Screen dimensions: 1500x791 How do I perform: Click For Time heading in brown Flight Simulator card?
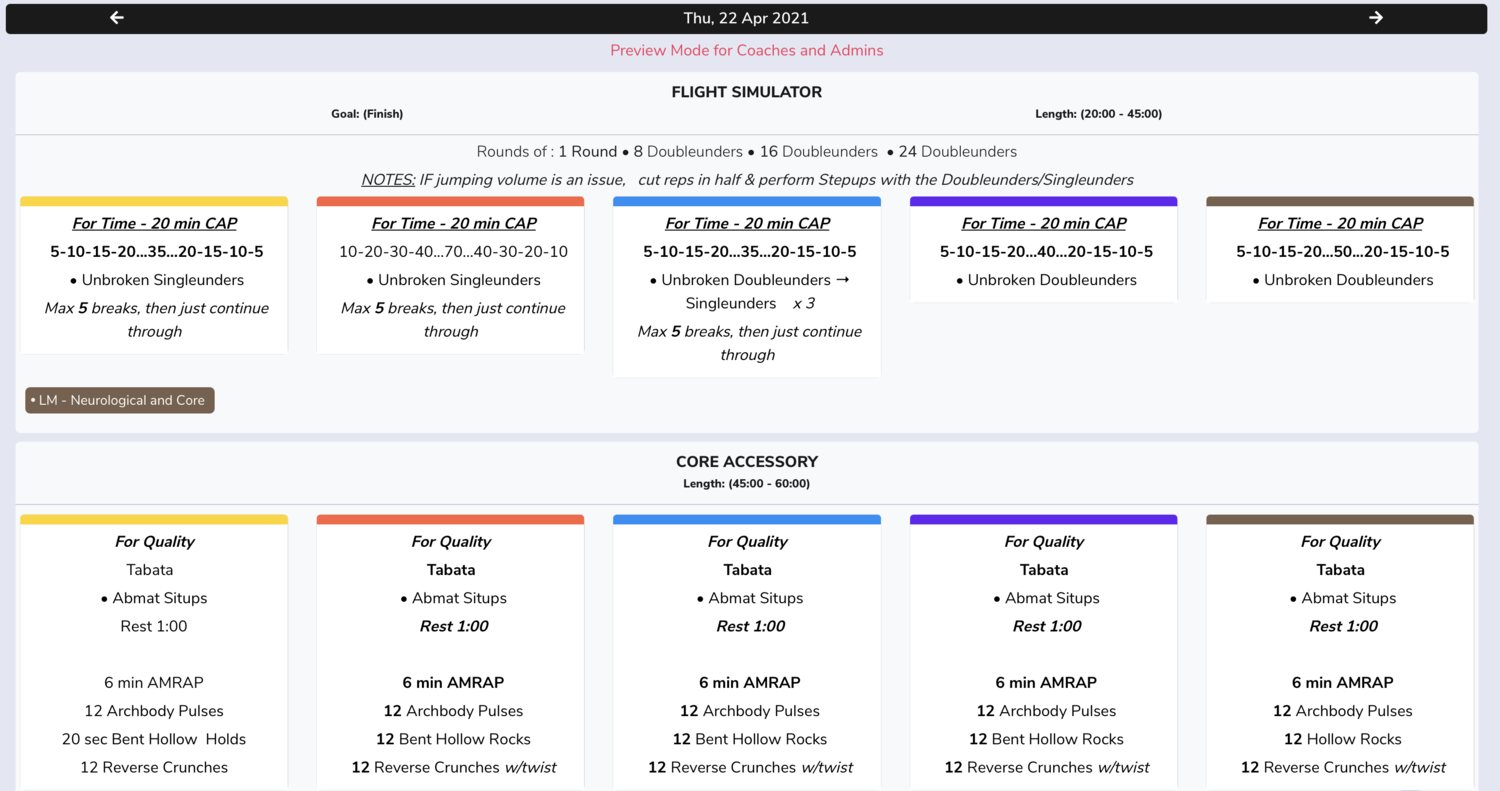pyautogui.click(x=1341, y=224)
